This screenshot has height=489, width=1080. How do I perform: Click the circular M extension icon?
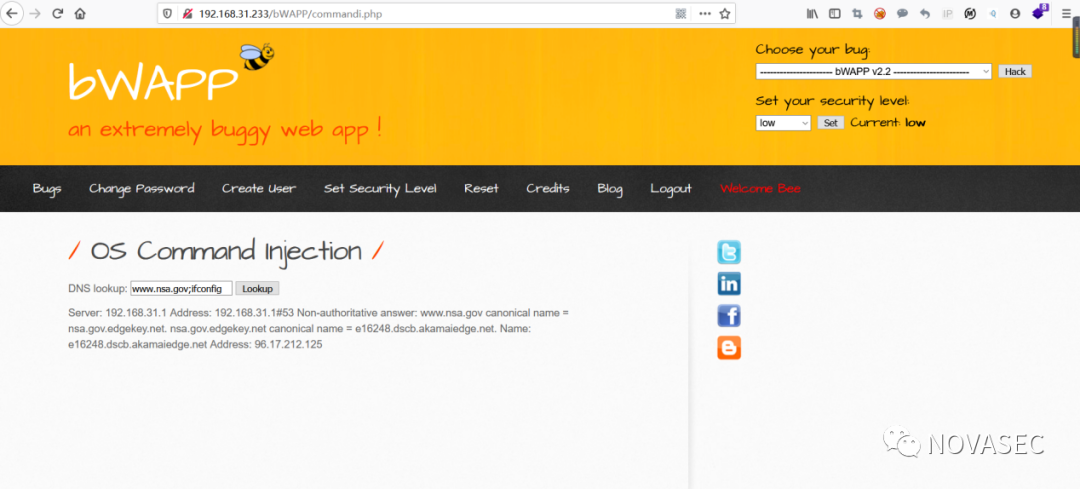970,13
